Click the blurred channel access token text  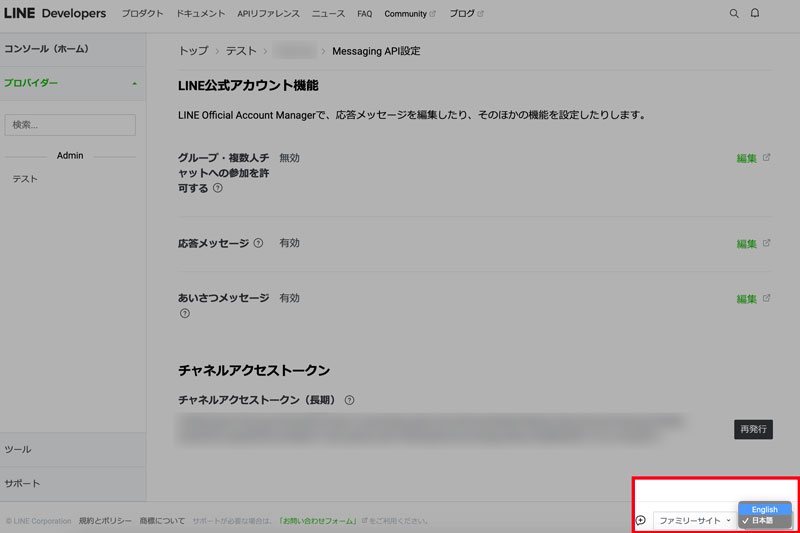[x=431, y=428]
